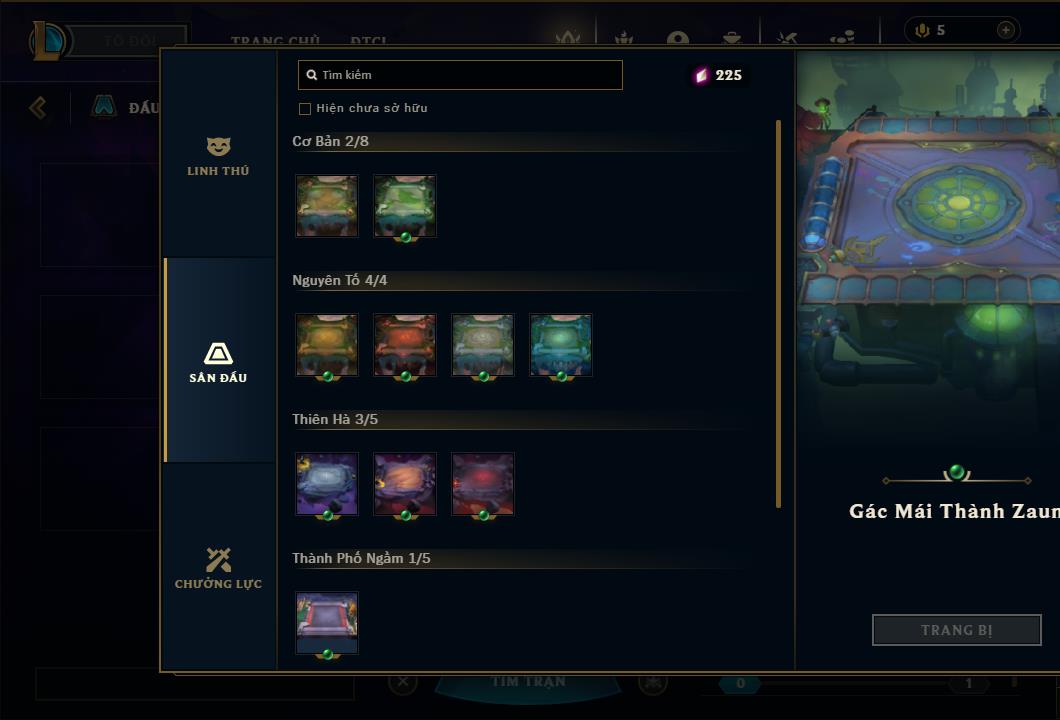Screen dimensions: 1060x720
Task: Choose the red Nguyên Tố arena
Action: coord(405,345)
